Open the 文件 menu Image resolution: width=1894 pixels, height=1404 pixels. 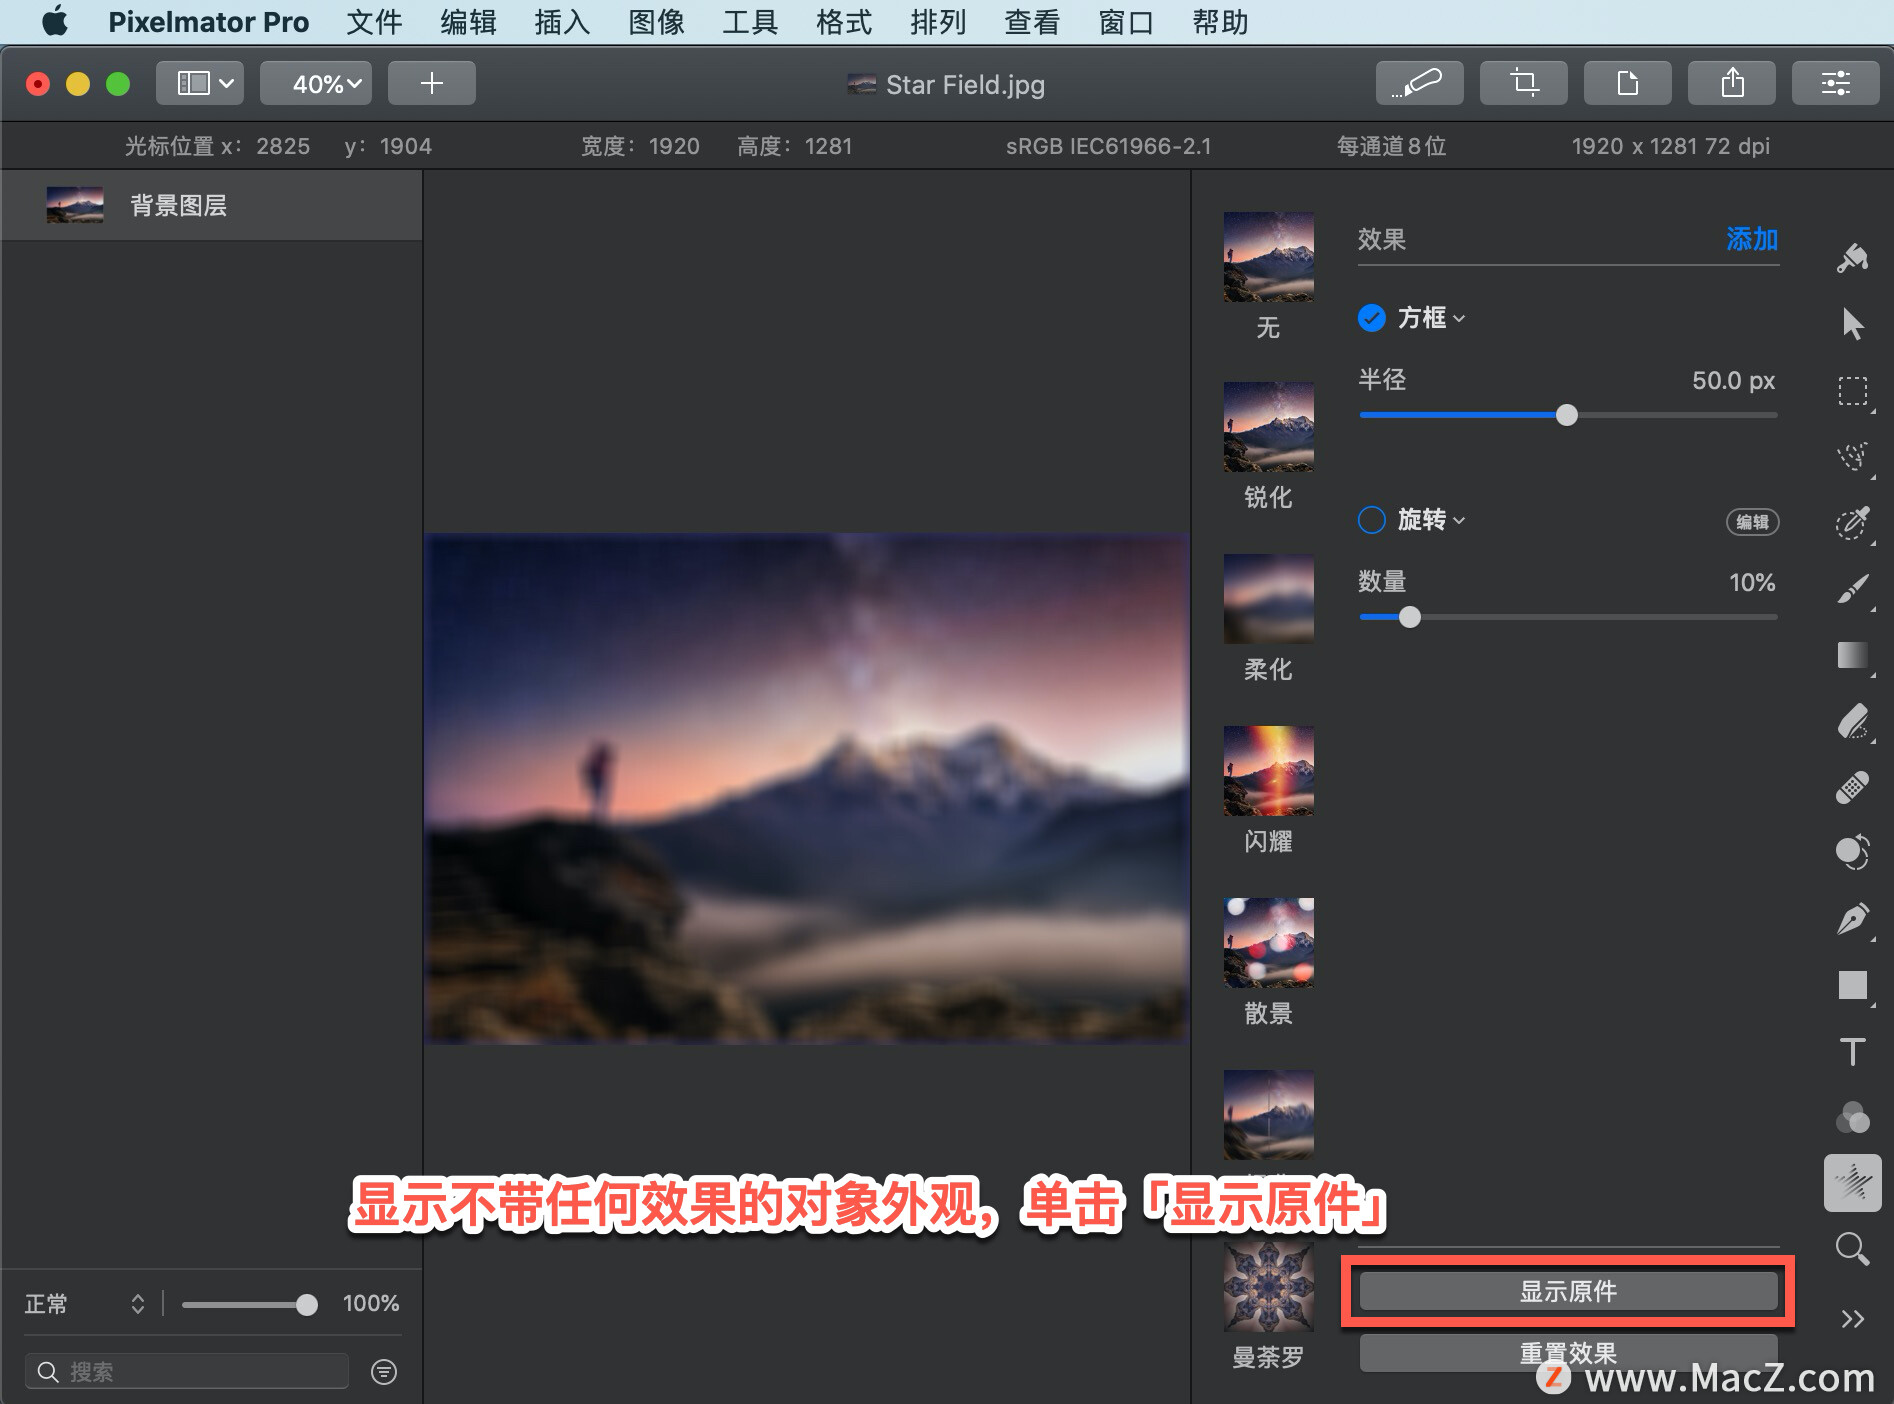click(x=375, y=21)
